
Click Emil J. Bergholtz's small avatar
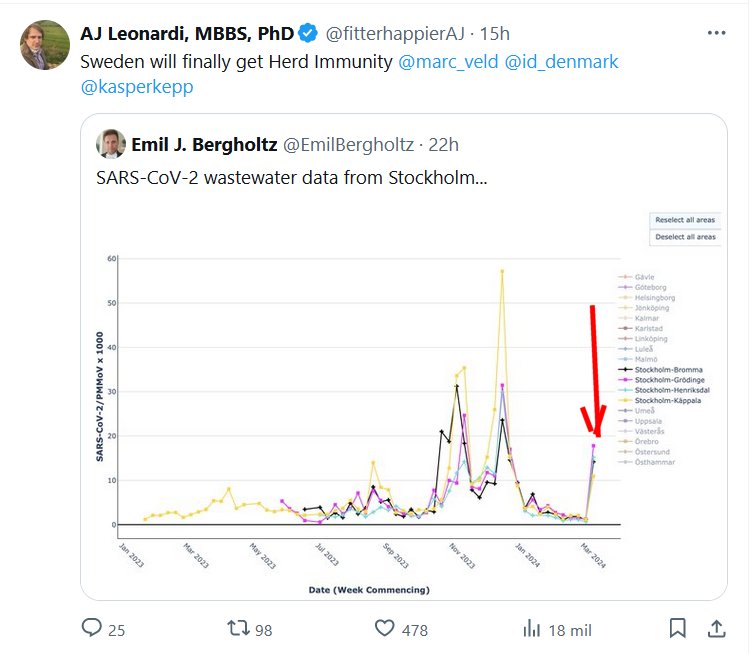pos(110,145)
